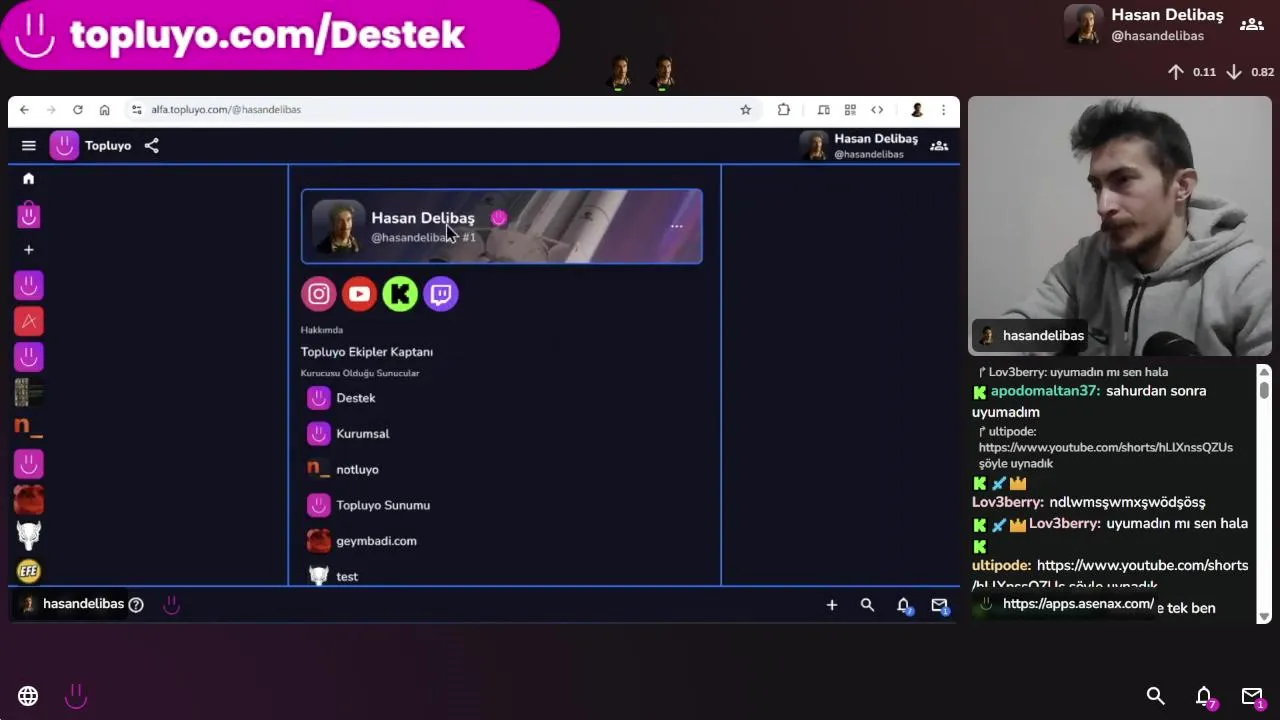The image size is (1280, 720).
Task: Open the EFE server in sidebar
Action: 28,571
